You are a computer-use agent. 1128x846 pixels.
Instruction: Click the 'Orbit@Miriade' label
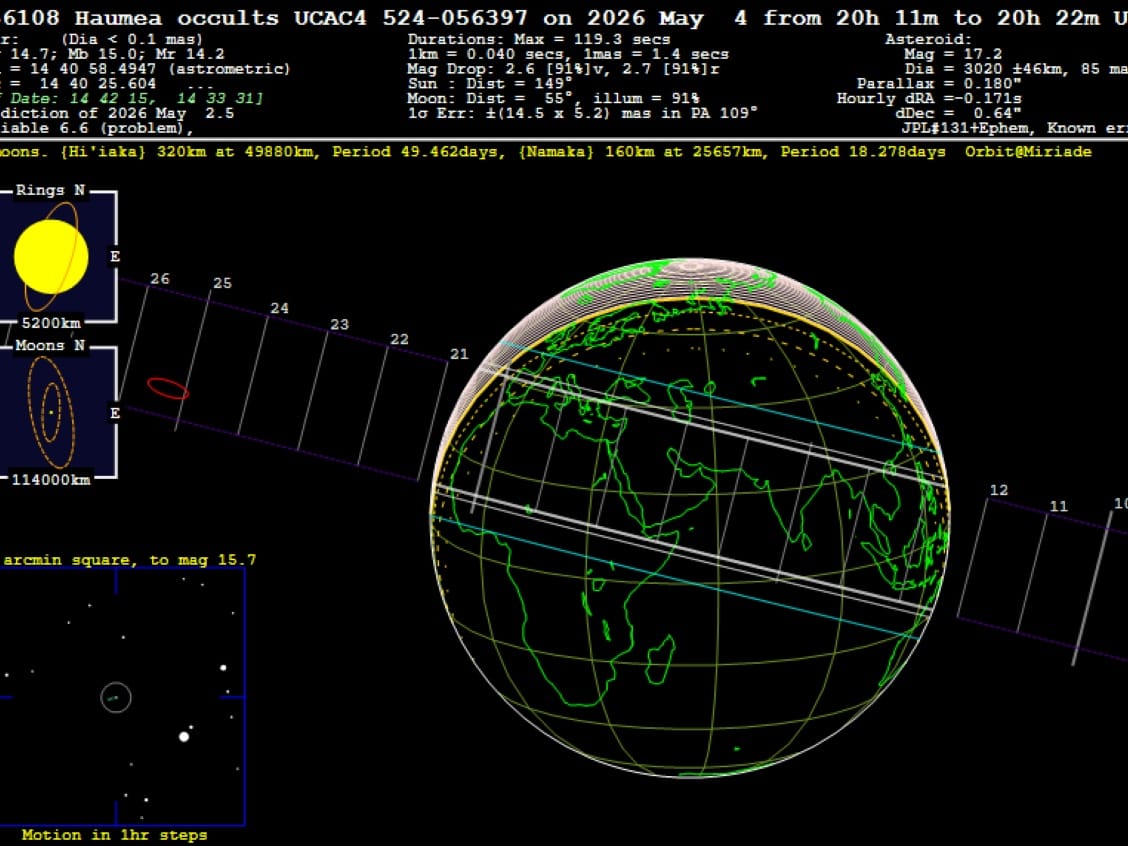1028,152
